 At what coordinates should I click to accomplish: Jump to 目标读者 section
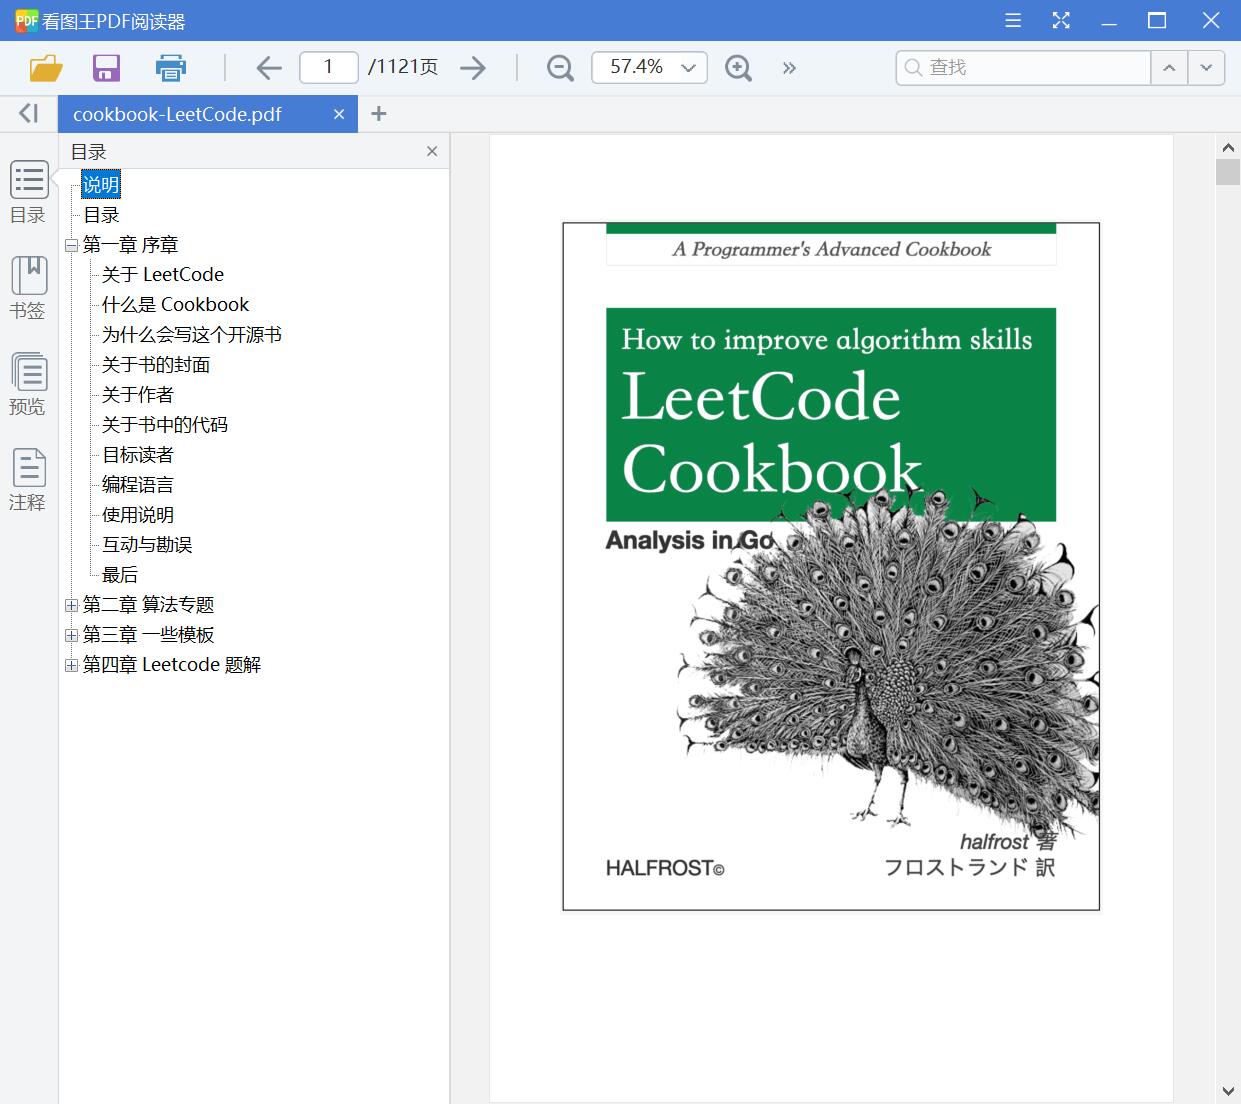click(x=138, y=455)
